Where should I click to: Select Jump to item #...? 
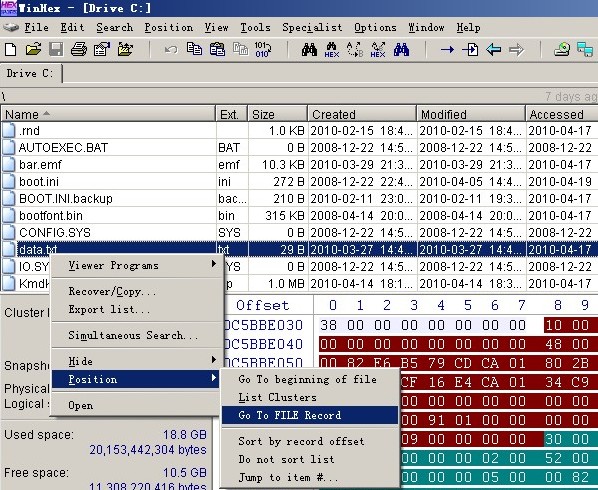pyautogui.click(x=310, y=477)
